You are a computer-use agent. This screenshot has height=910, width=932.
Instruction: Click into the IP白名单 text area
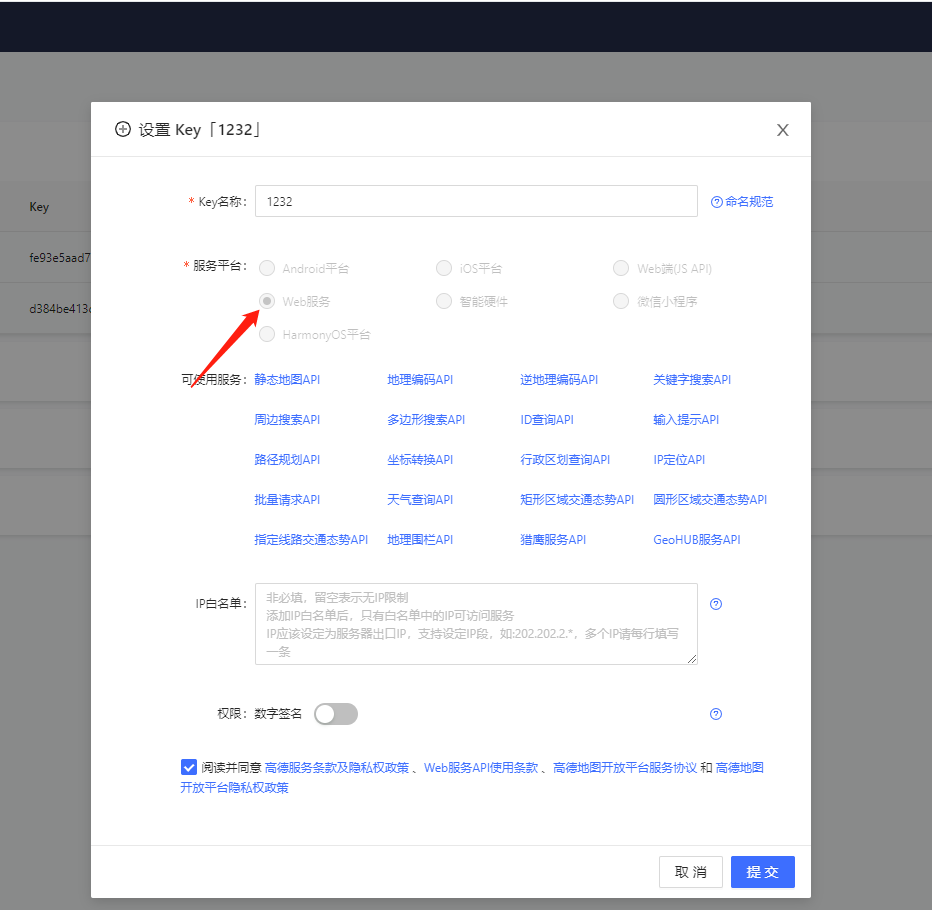pos(476,624)
